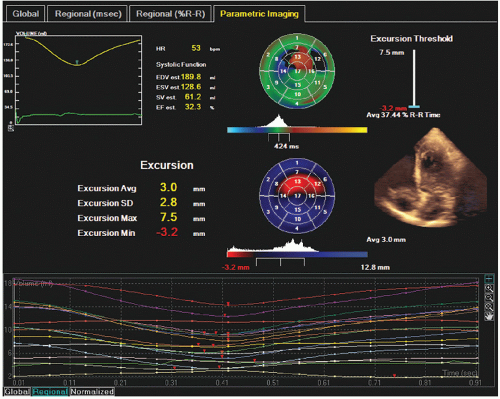The image size is (500, 399).
Task: Click the 12.8 mm scale label
Action: pyautogui.click(x=375, y=267)
